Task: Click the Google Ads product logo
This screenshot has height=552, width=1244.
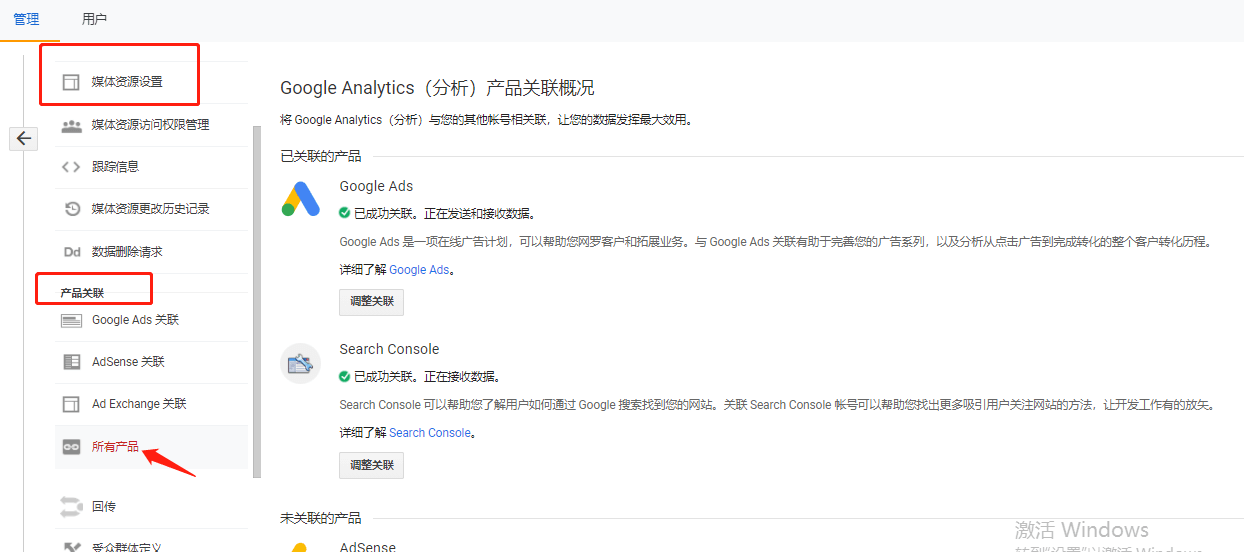Action: coord(300,199)
